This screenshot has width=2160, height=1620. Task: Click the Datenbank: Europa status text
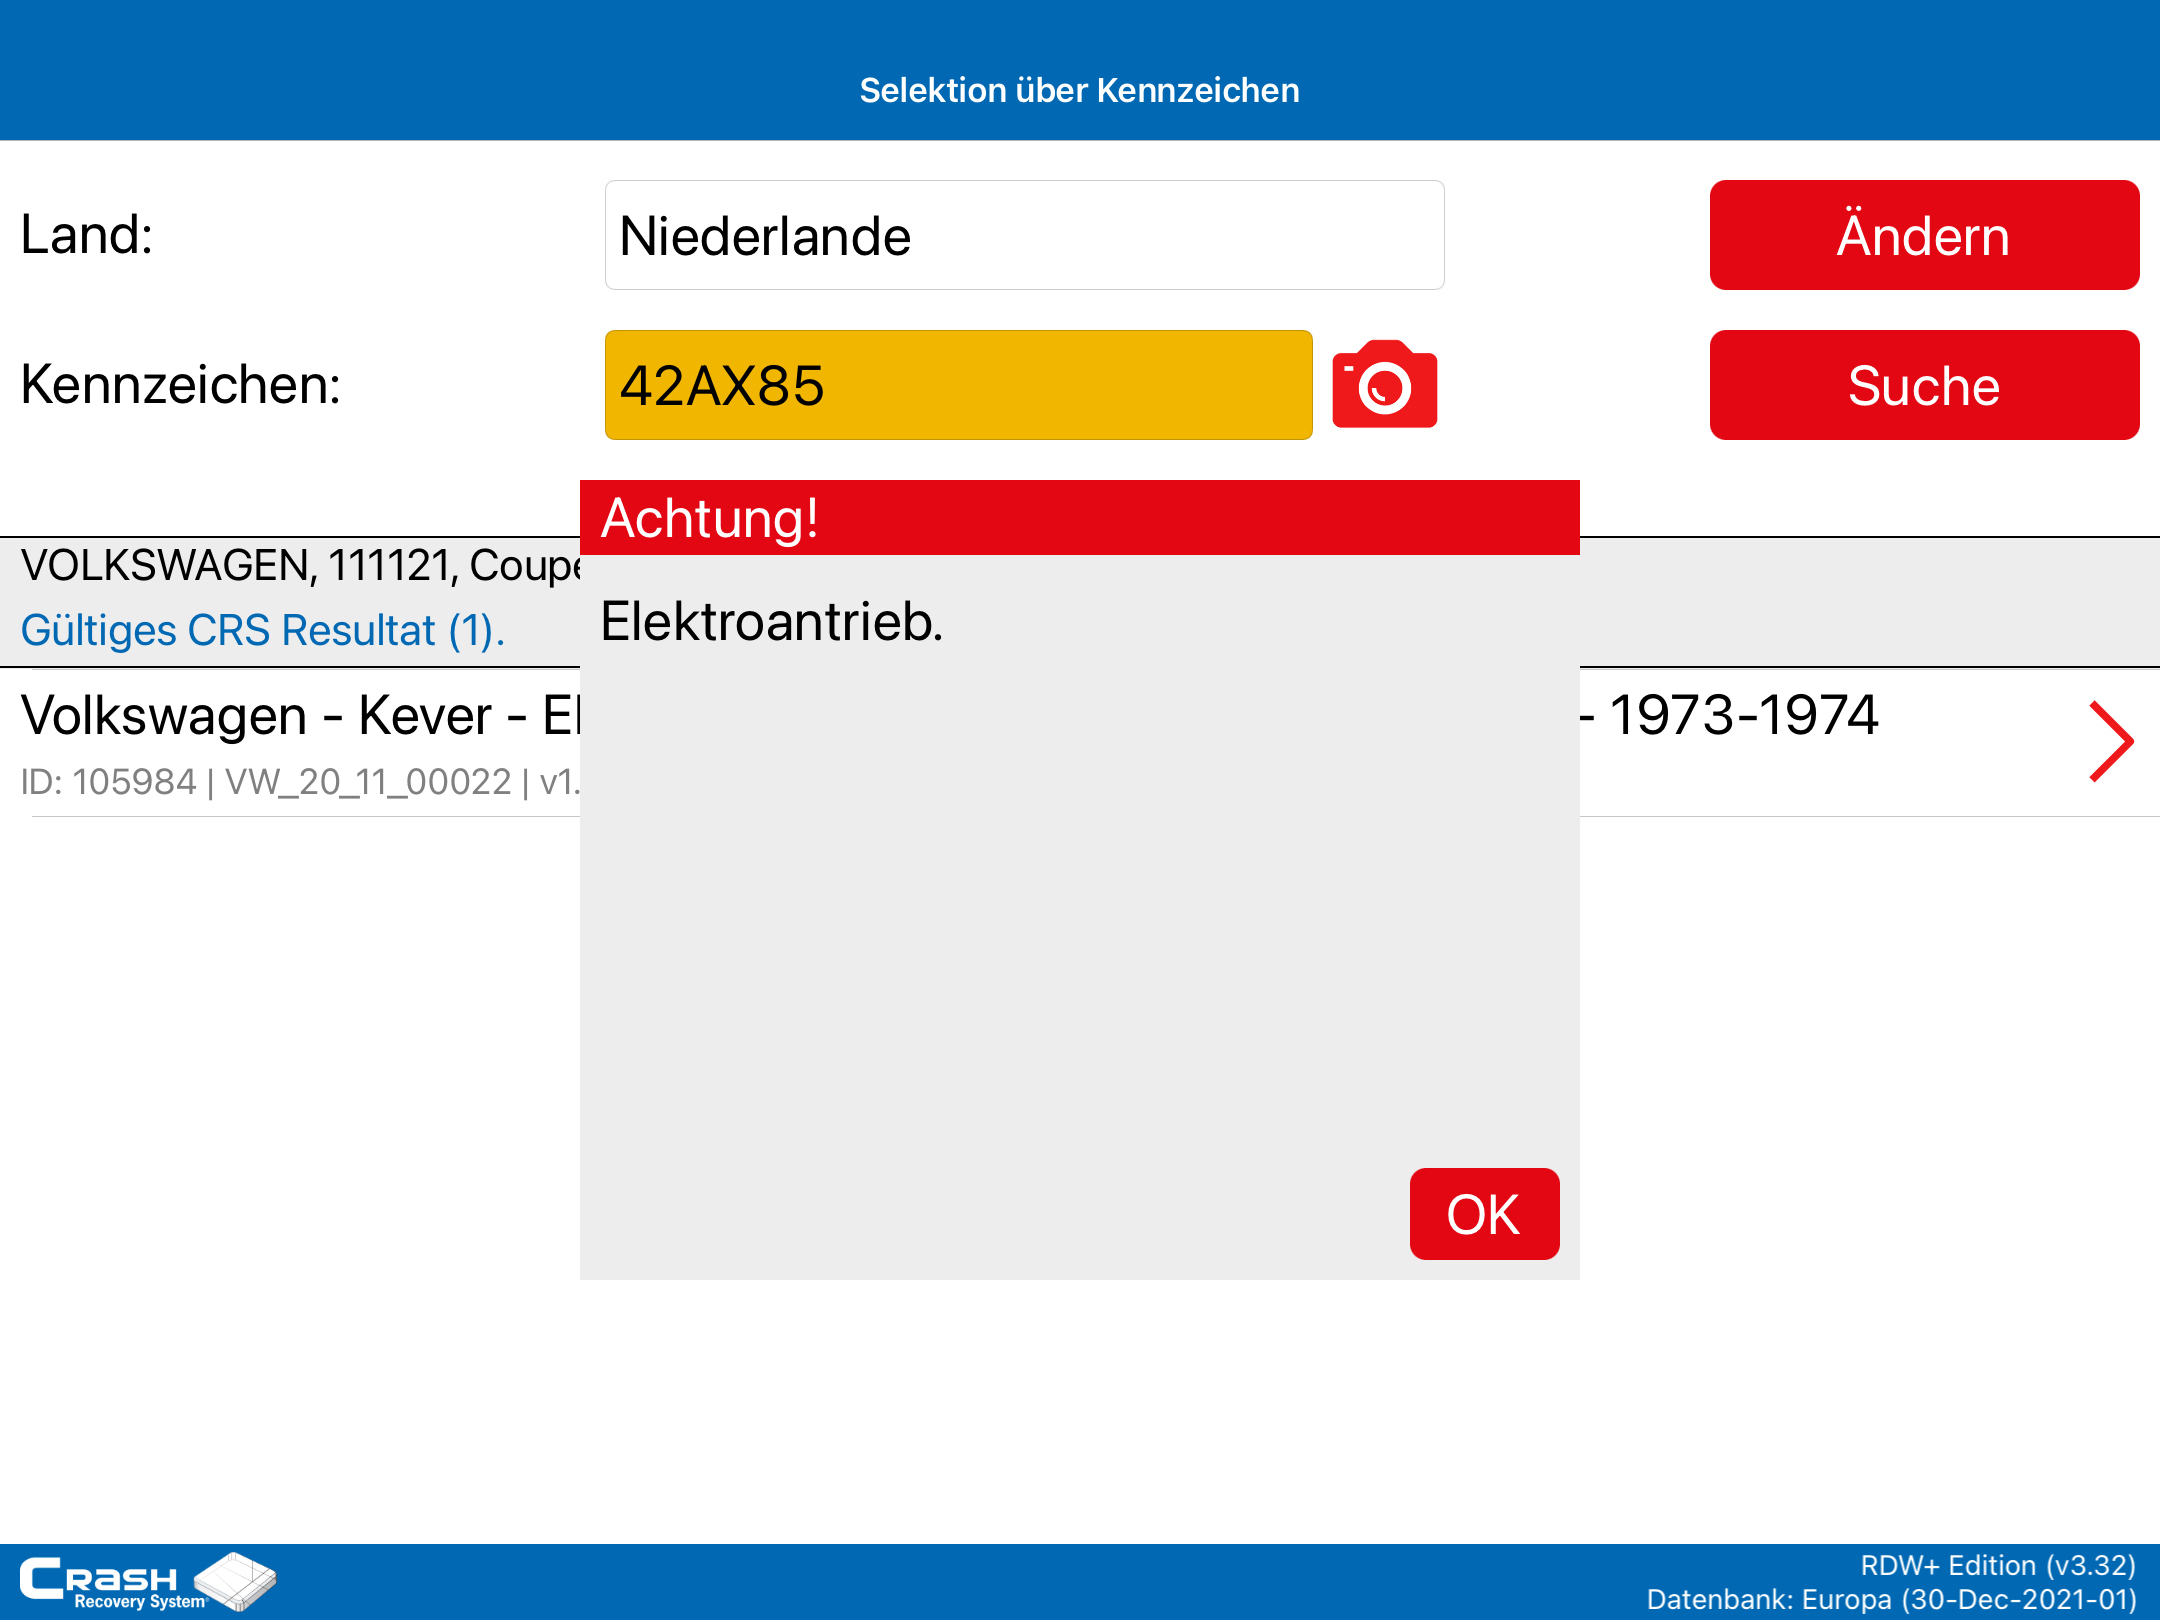point(1892,1599)
